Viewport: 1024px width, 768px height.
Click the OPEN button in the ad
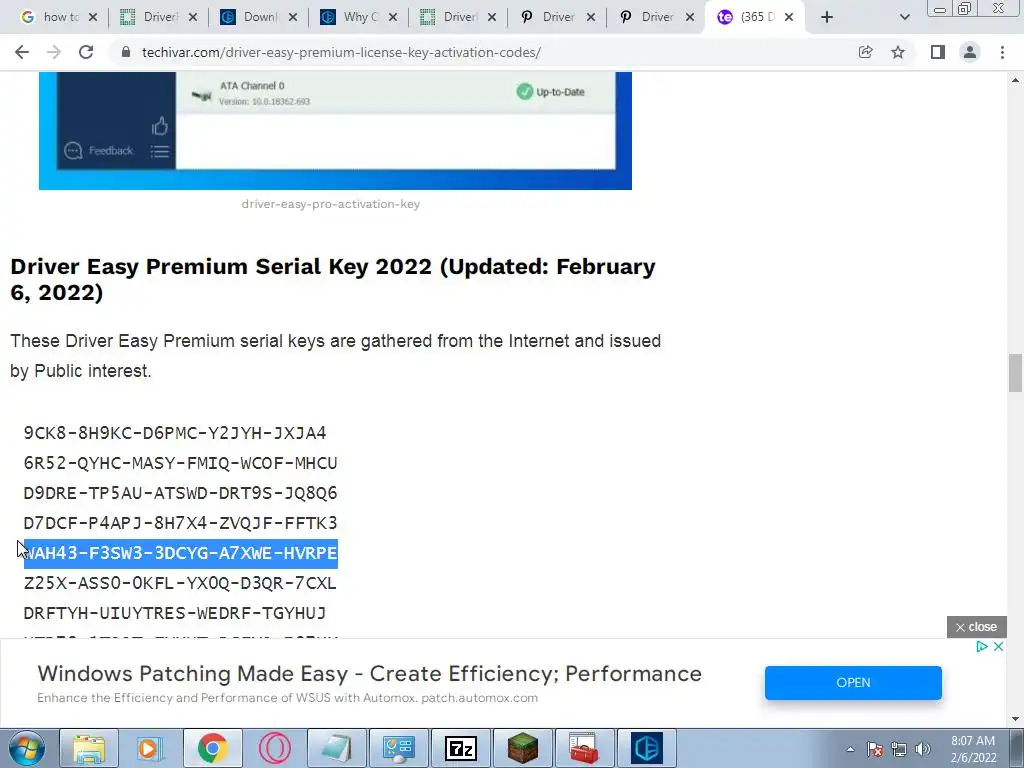[x=853, y=682]
